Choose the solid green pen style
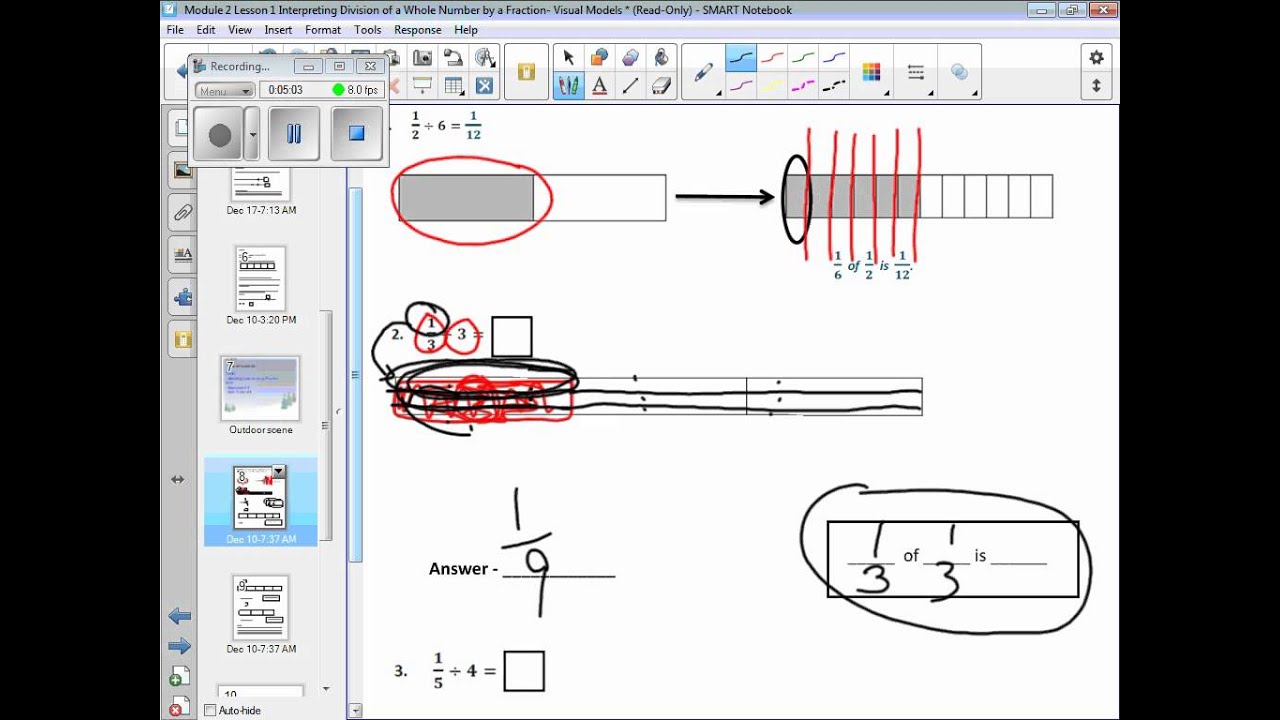 (x=804, y=58)
